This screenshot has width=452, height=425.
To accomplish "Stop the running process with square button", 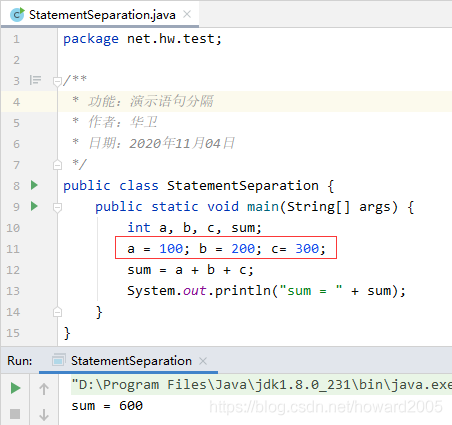I will [15, 414].
